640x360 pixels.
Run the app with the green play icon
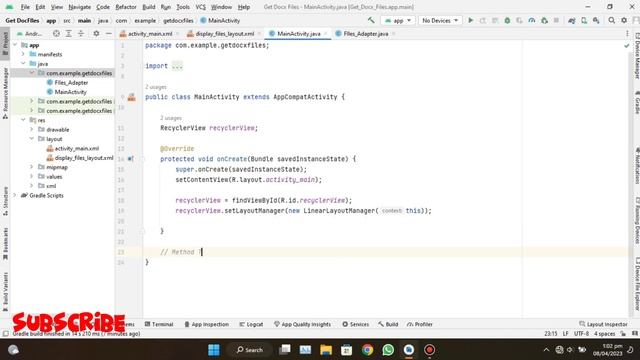[470, 20]
